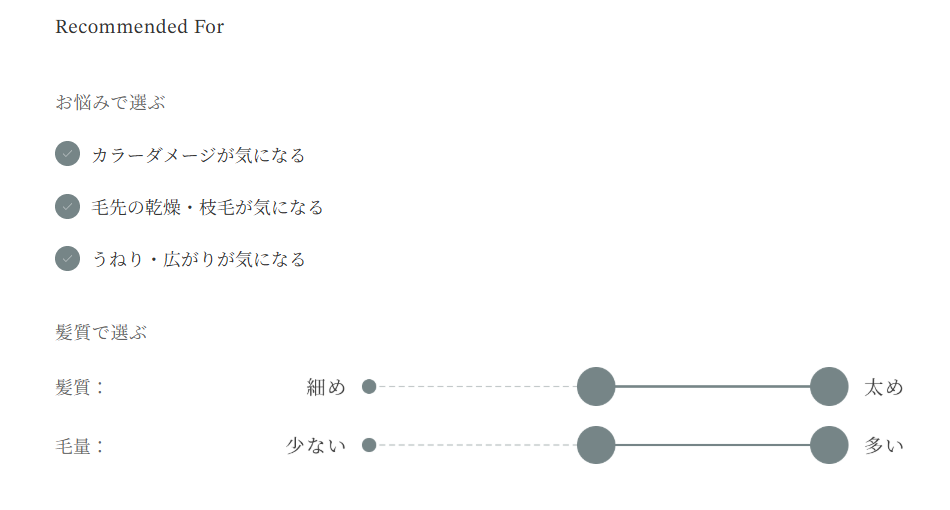Click the 少ない label
950x510 pixels.
click(316, 445)
